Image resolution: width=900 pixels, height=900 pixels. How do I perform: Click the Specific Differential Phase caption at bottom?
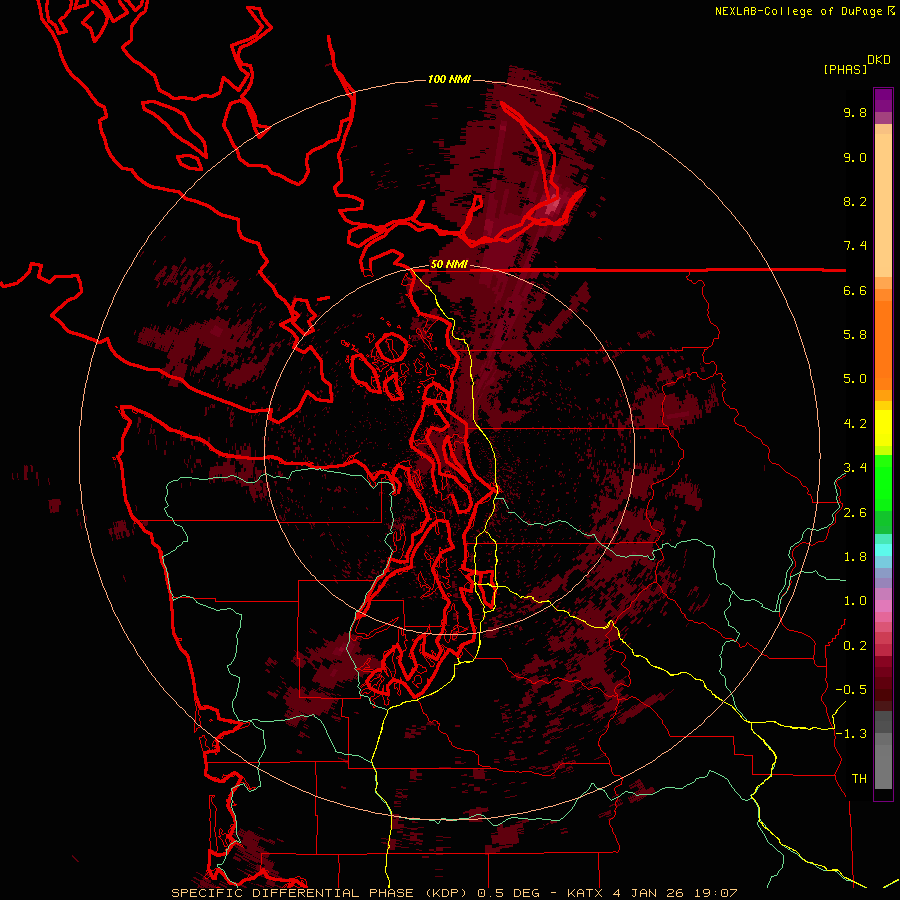coord(454,893)
